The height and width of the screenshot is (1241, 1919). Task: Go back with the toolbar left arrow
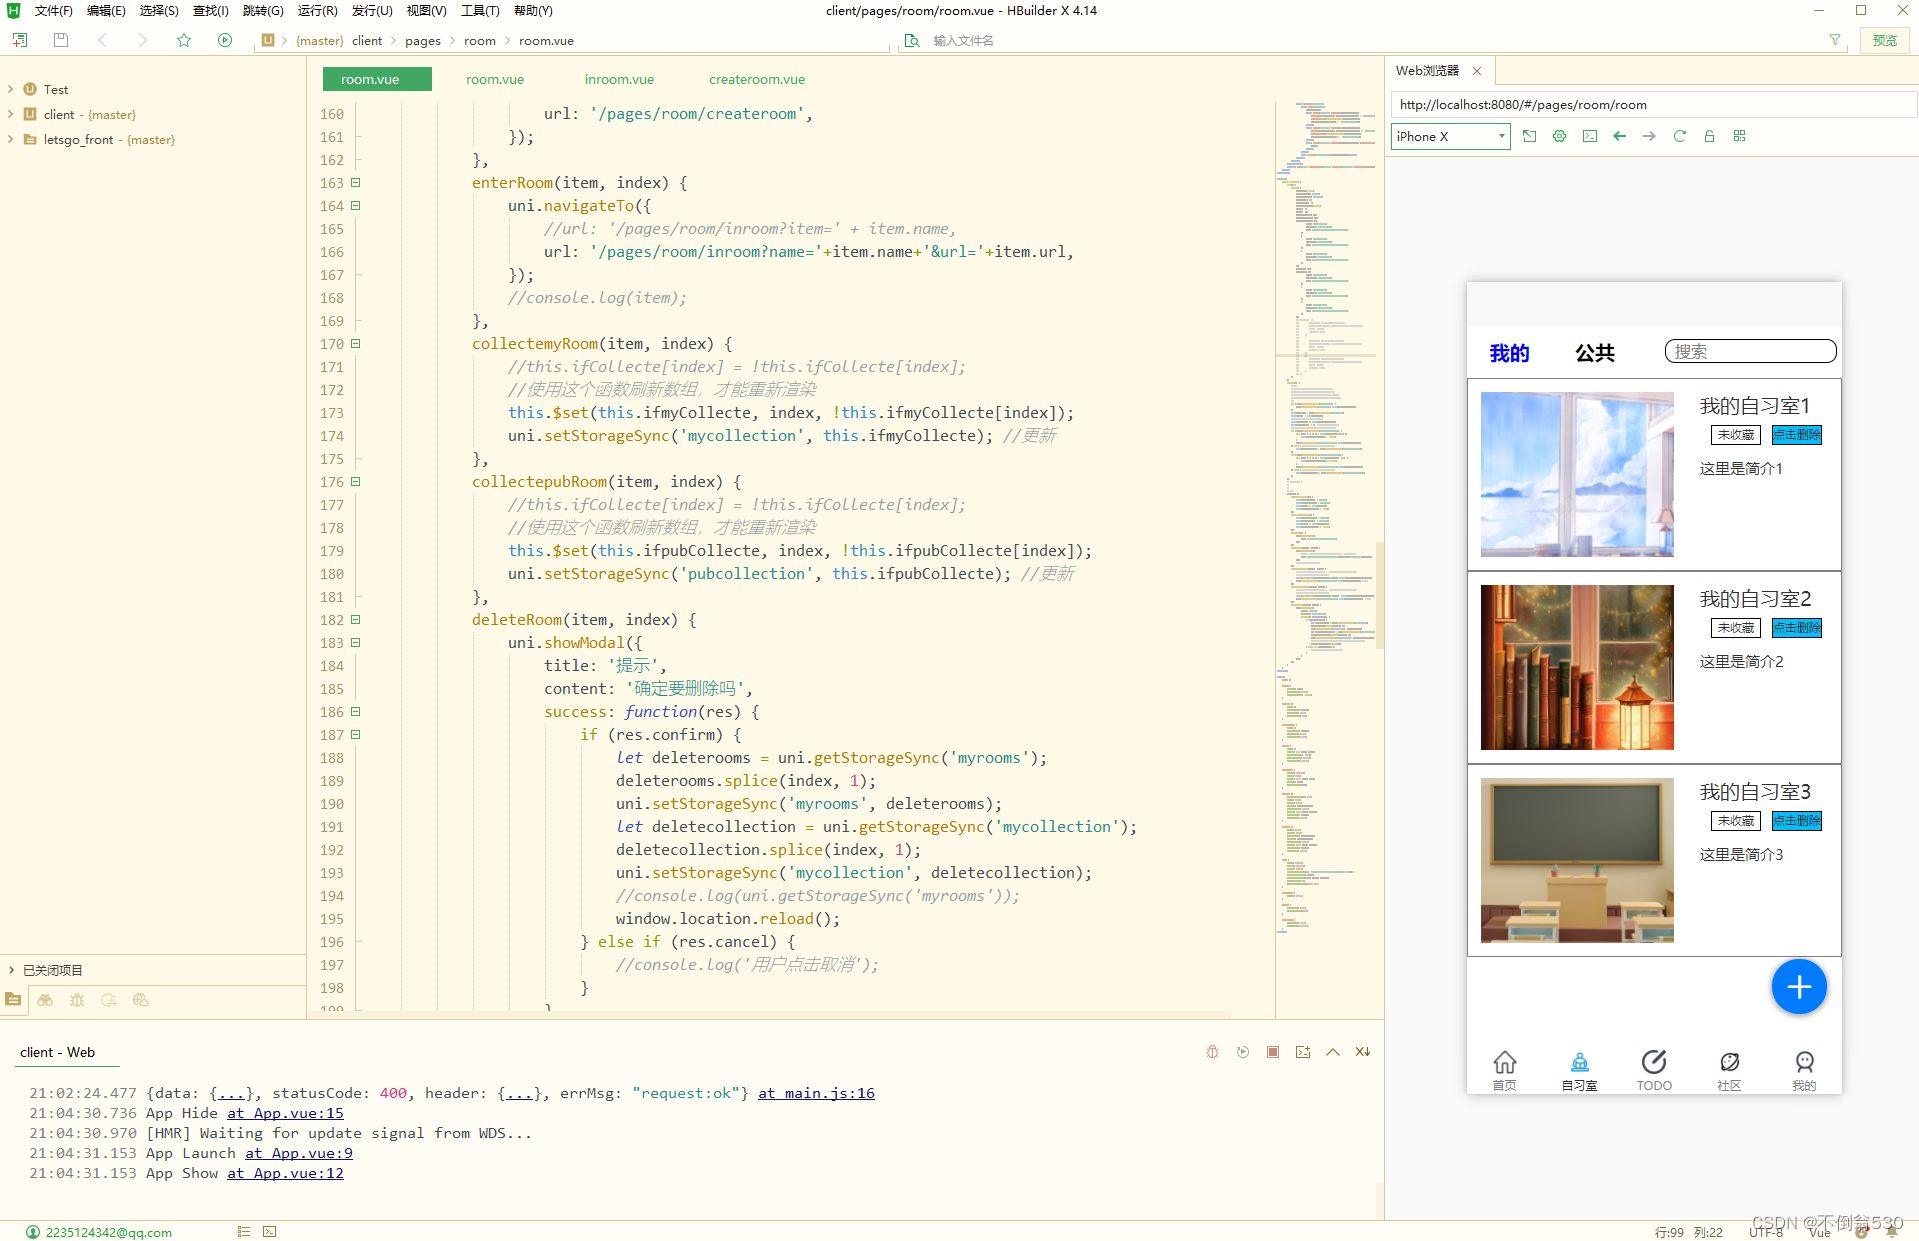tap(102, 40)
